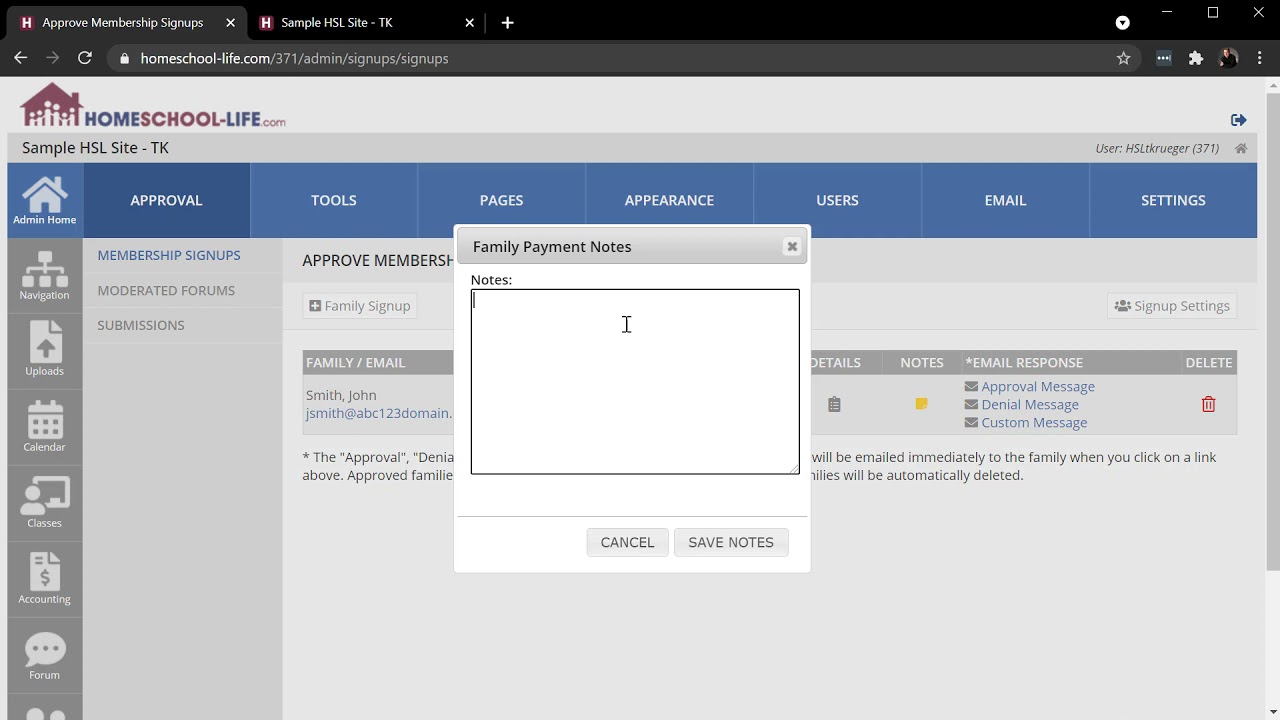
Task: Open the PAGES menu
Action: pos(501,200)
